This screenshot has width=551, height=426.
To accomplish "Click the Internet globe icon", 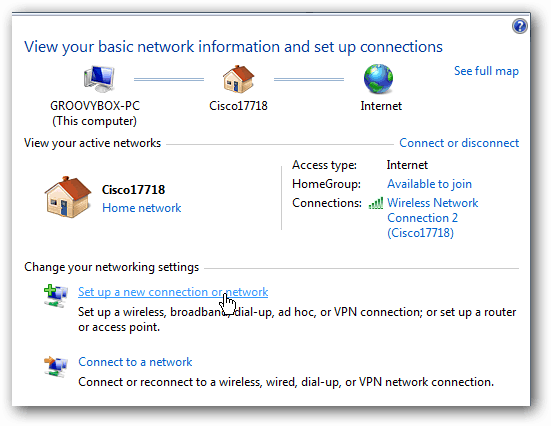I will tap(378, 79).
